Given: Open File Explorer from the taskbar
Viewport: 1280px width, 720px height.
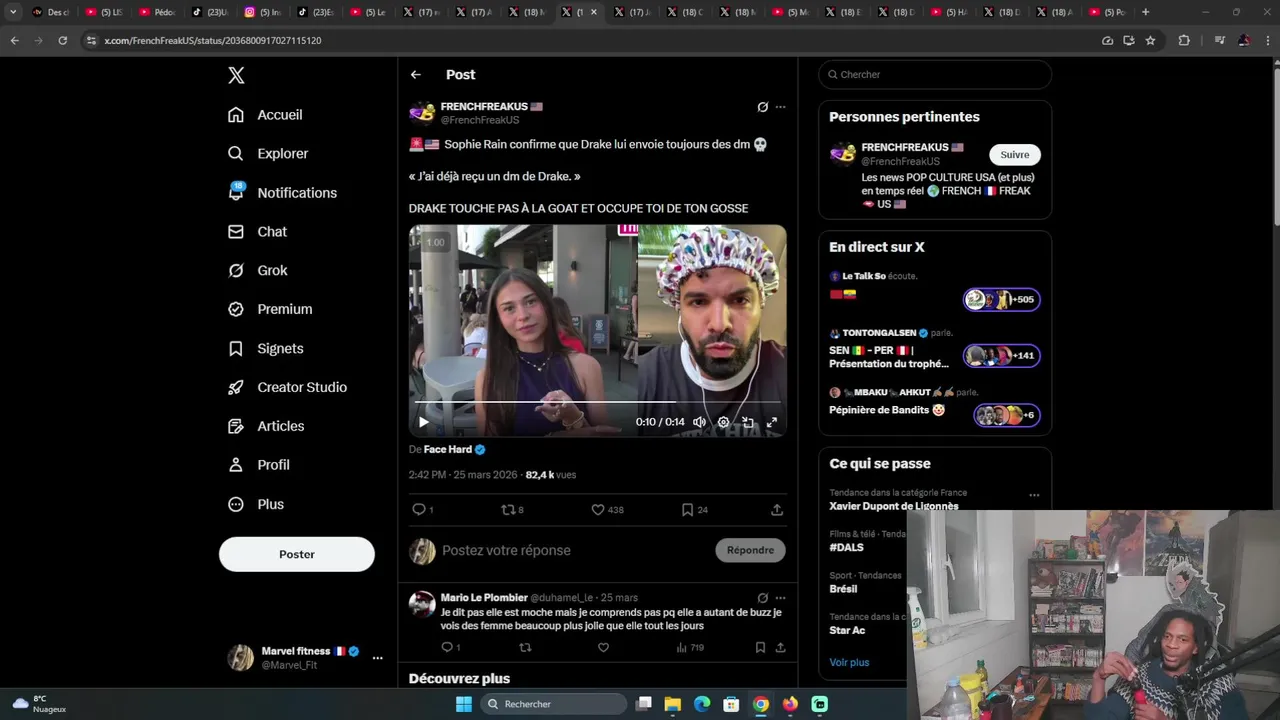Looking at the screenshot, I should [673, 704].
